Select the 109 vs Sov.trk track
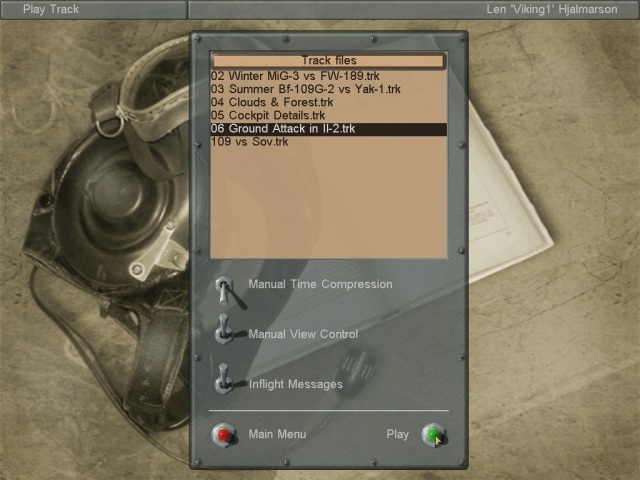Screen dimensions: 640x480 [x=249, y=142]
